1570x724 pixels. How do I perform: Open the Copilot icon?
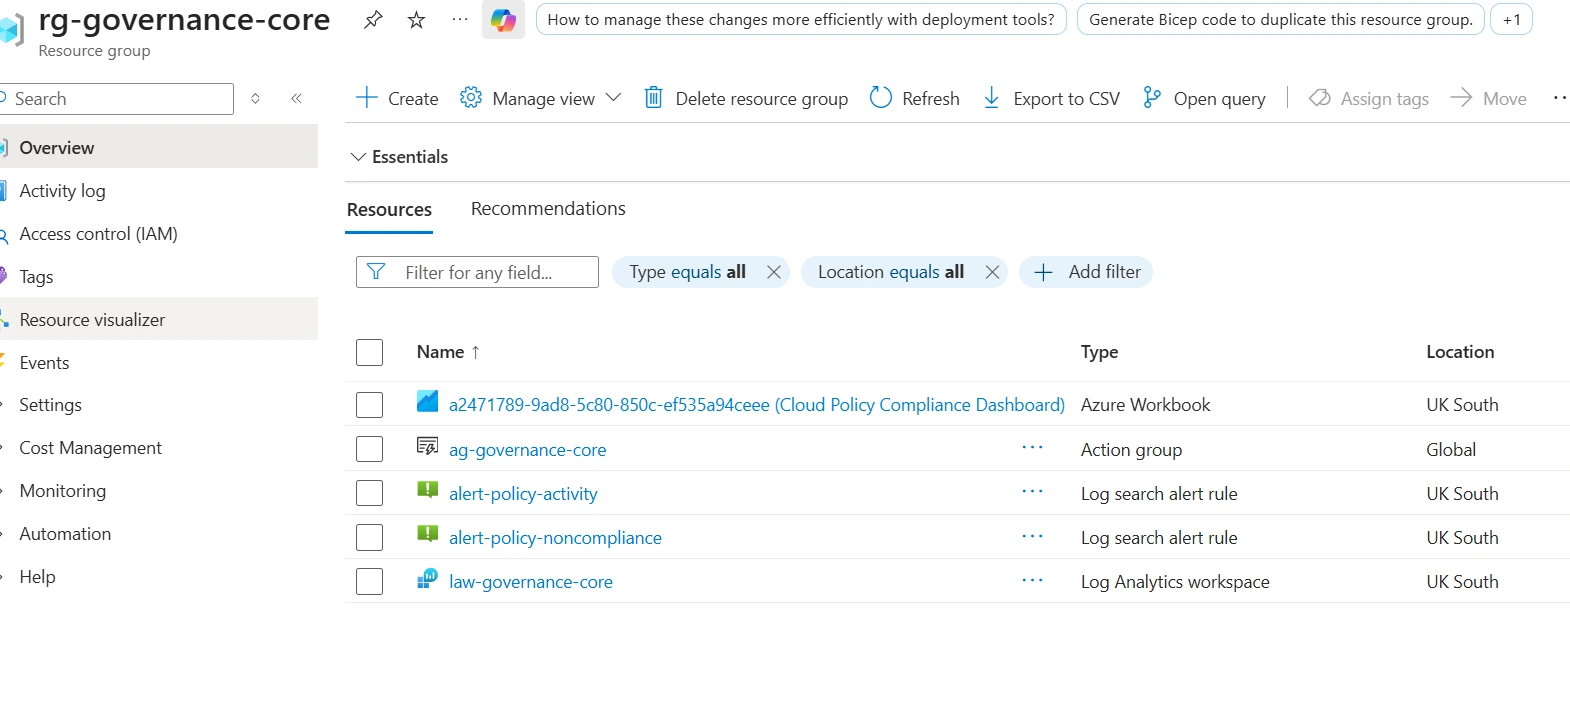pos(503,19)
